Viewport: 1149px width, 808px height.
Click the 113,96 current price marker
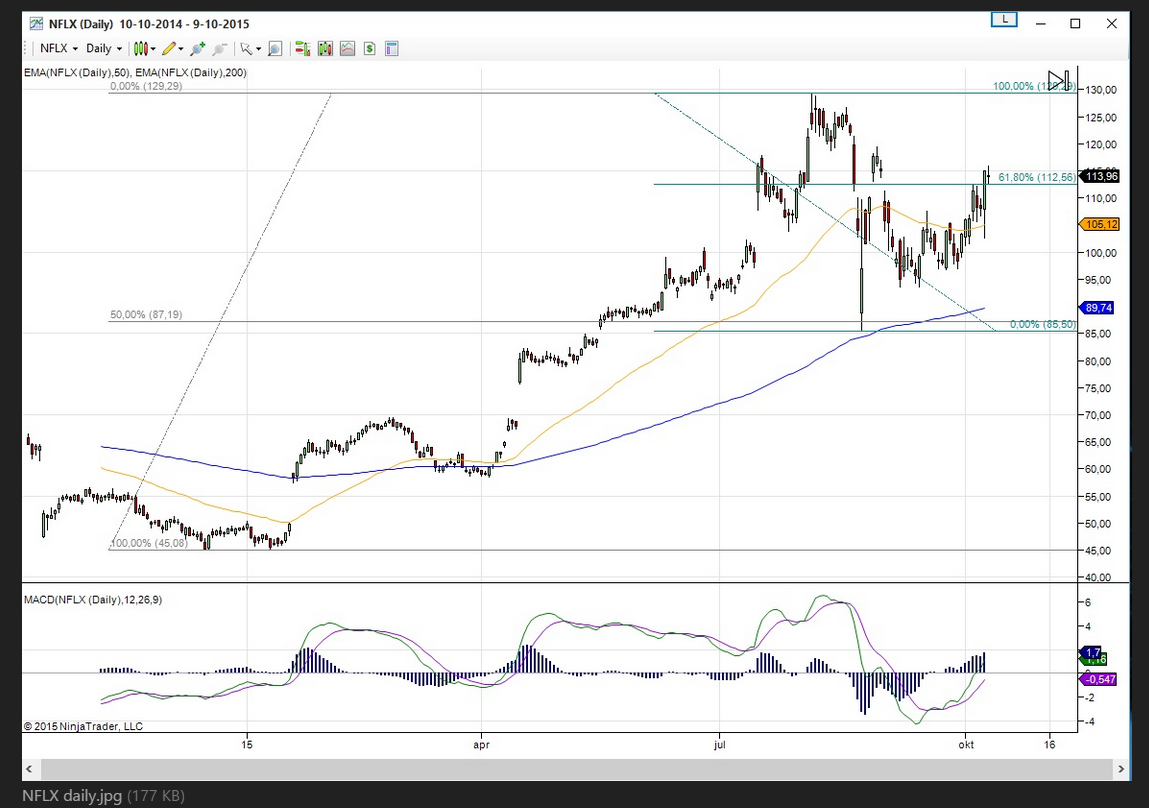(1101, 176)
